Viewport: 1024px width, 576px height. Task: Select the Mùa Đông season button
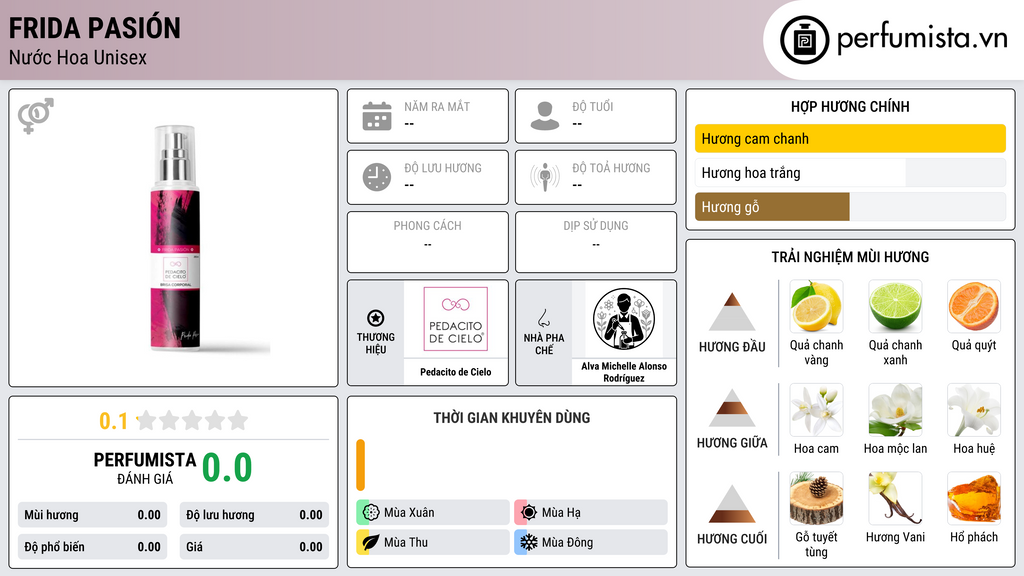[x=591, y=542]
